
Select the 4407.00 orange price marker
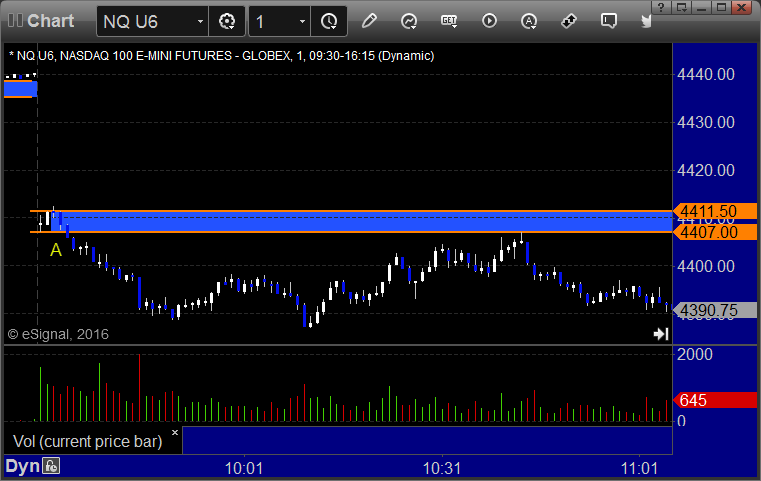(x=714, y=232)
